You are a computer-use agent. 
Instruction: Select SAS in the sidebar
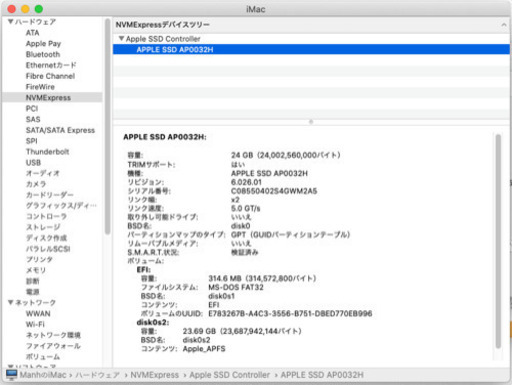click(33, 119)
